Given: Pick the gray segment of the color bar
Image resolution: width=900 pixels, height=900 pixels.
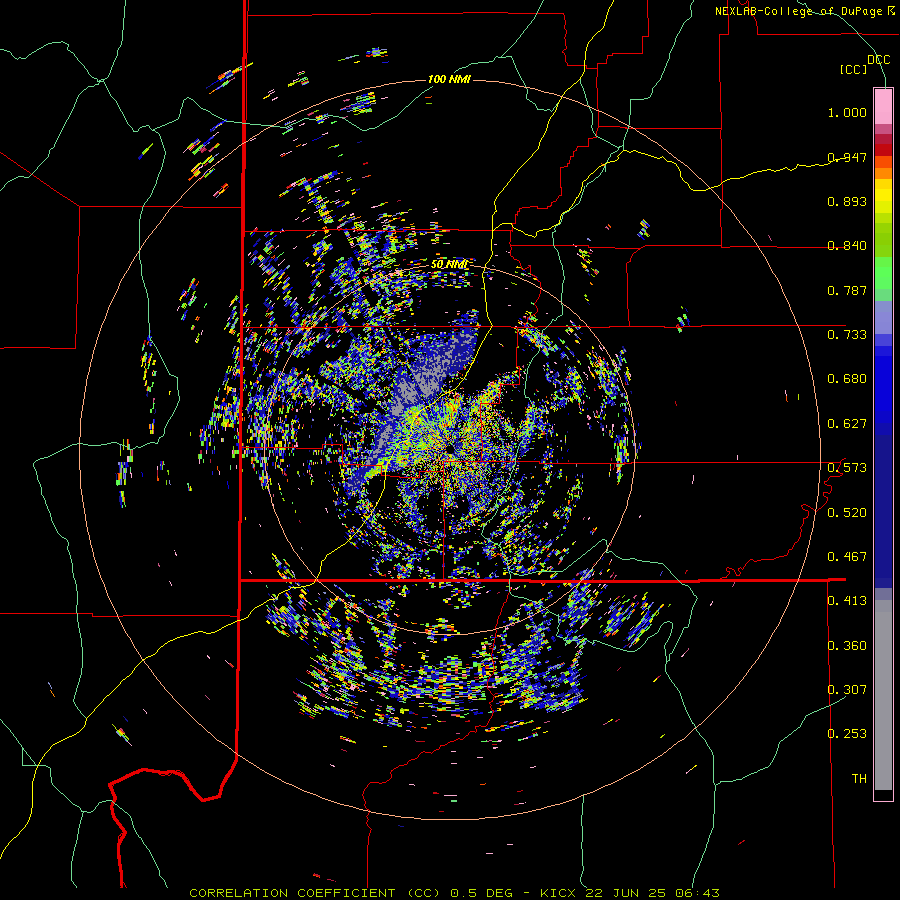Looking at the screenshot, I should [883, 695].
